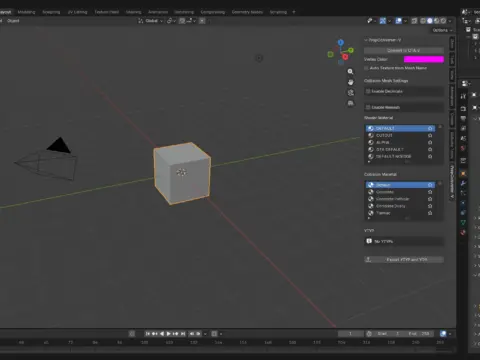Switch to the Animation workspace tab
This screenshot has width=480, height=360.
coord(158,12)
